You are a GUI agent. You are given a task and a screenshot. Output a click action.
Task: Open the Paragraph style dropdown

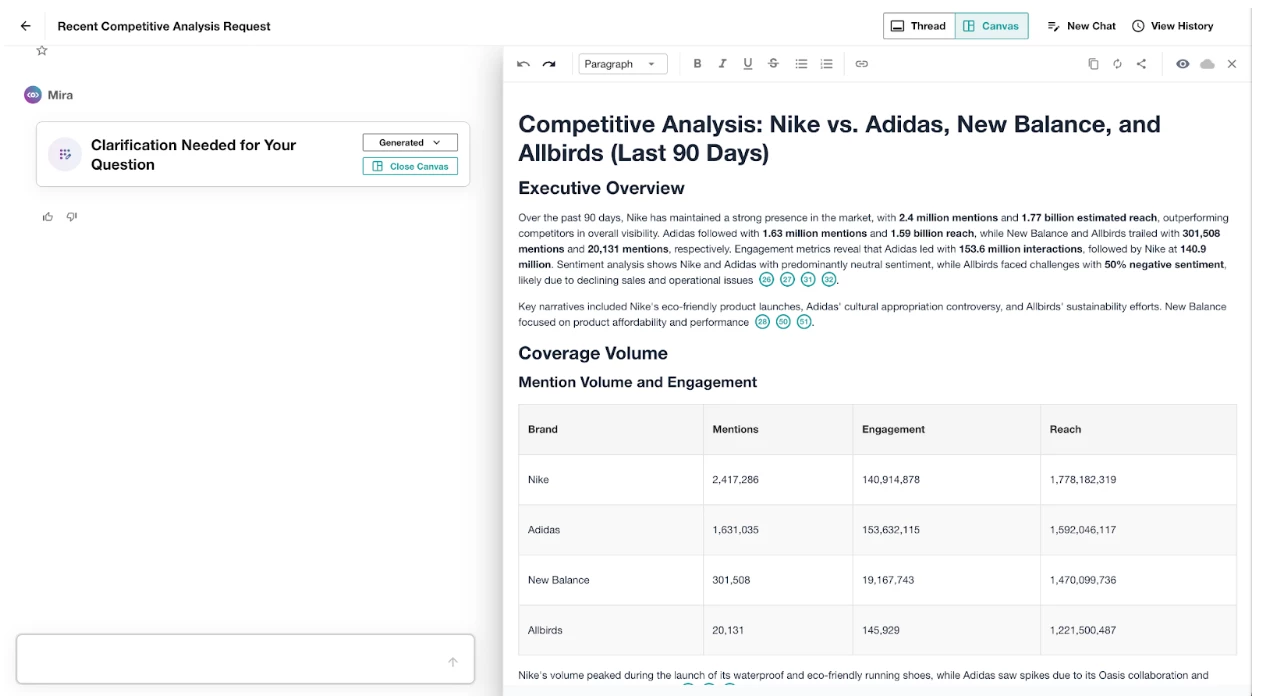pyautogui.click(x=622, y=64)
